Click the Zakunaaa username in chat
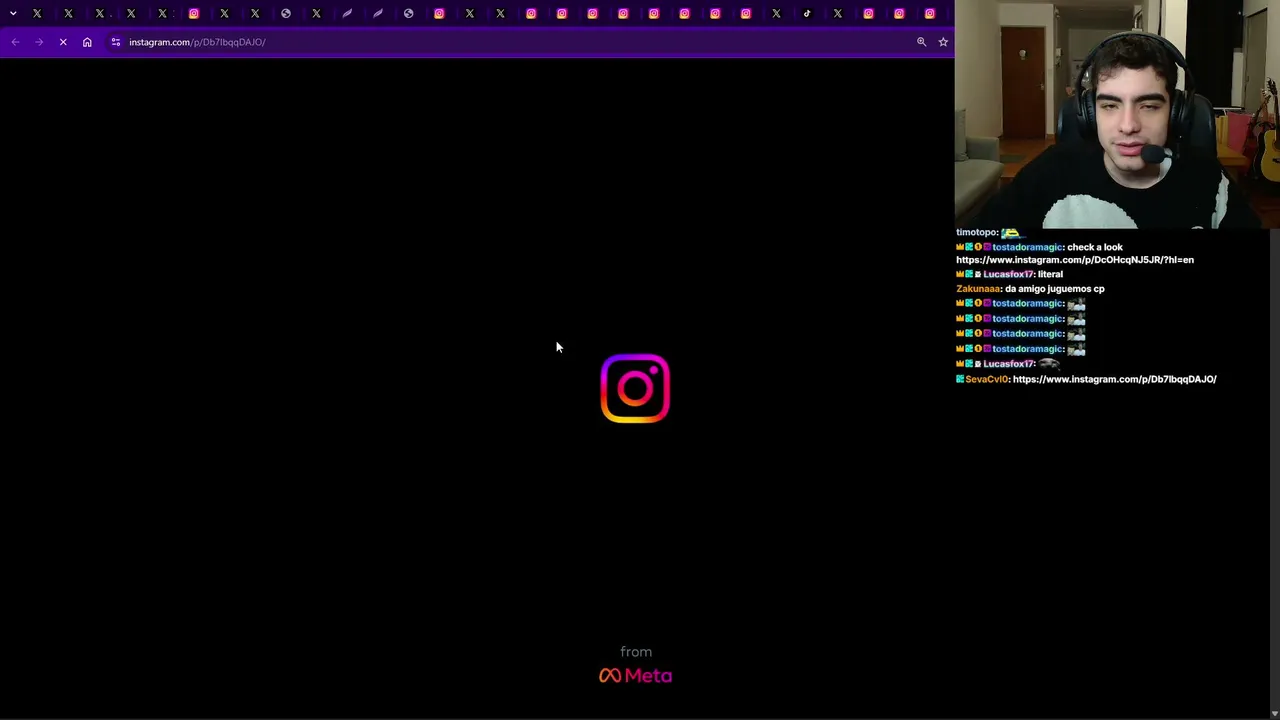This screenshot has height=720, width=1280. click(978, 289)
